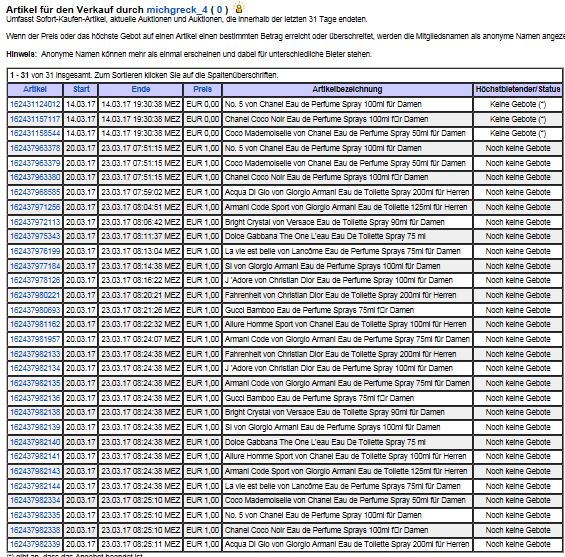565x557 pixels.
Task: Click the Höchstbietender/Status column header
Action: pos(518,89)
